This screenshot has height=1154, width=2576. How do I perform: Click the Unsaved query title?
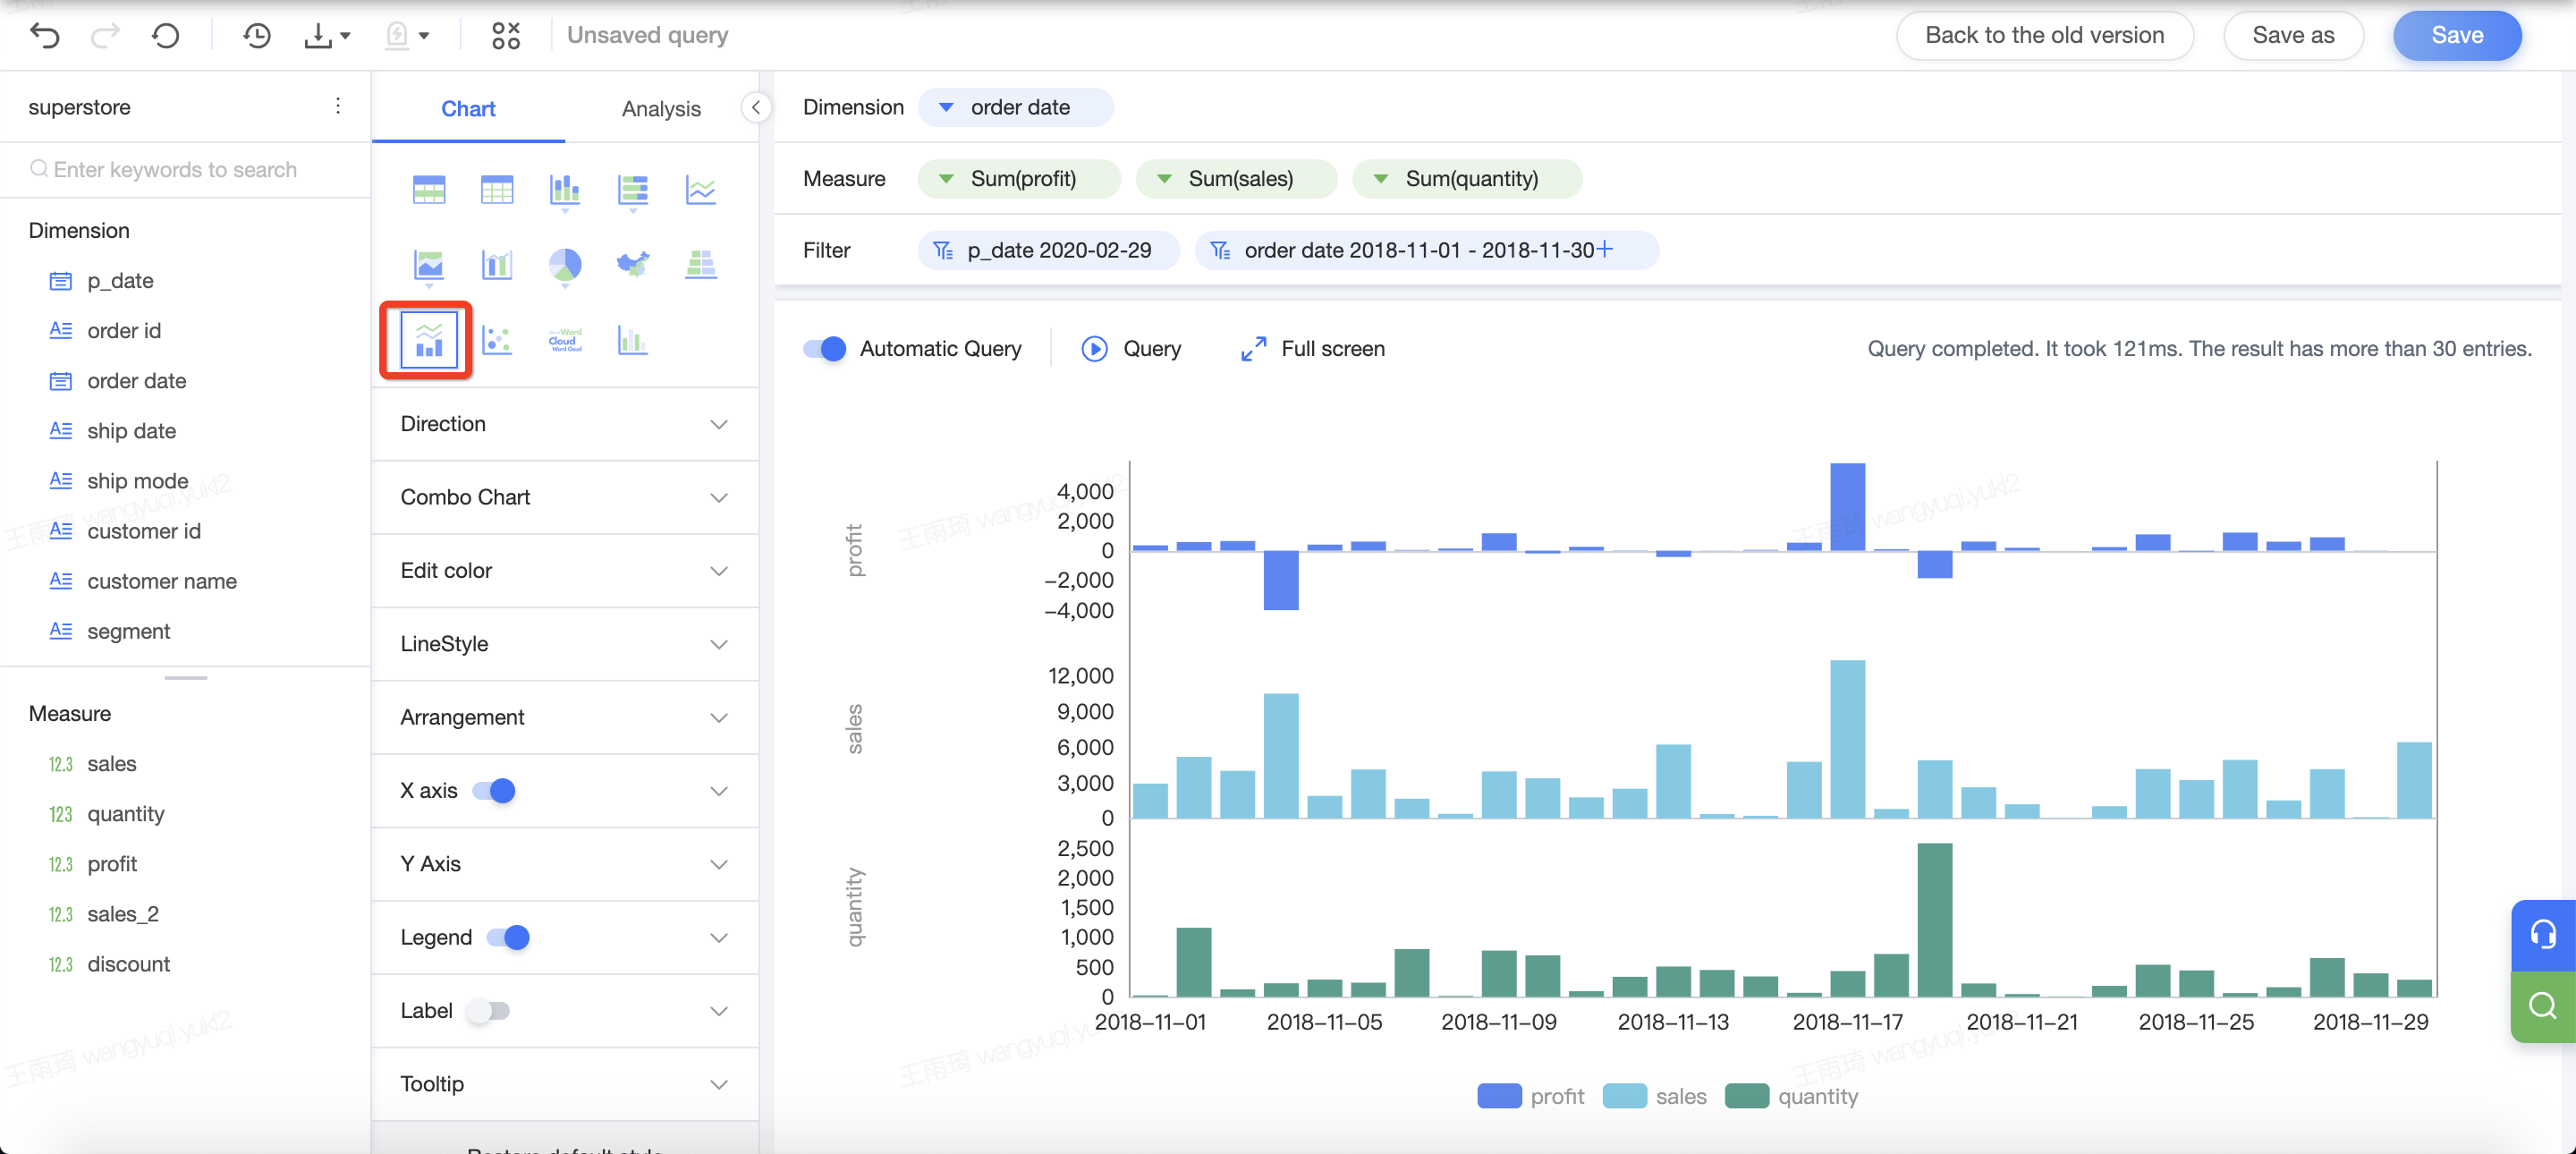click(x=647, y=35)
